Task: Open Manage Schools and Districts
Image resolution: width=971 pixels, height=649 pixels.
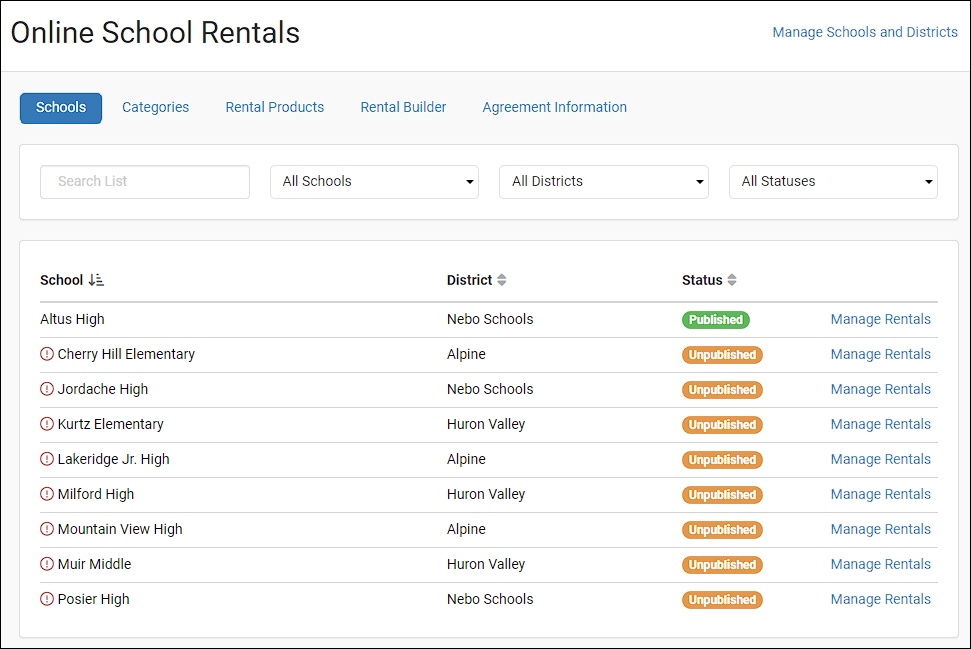Action: [864, 32]
